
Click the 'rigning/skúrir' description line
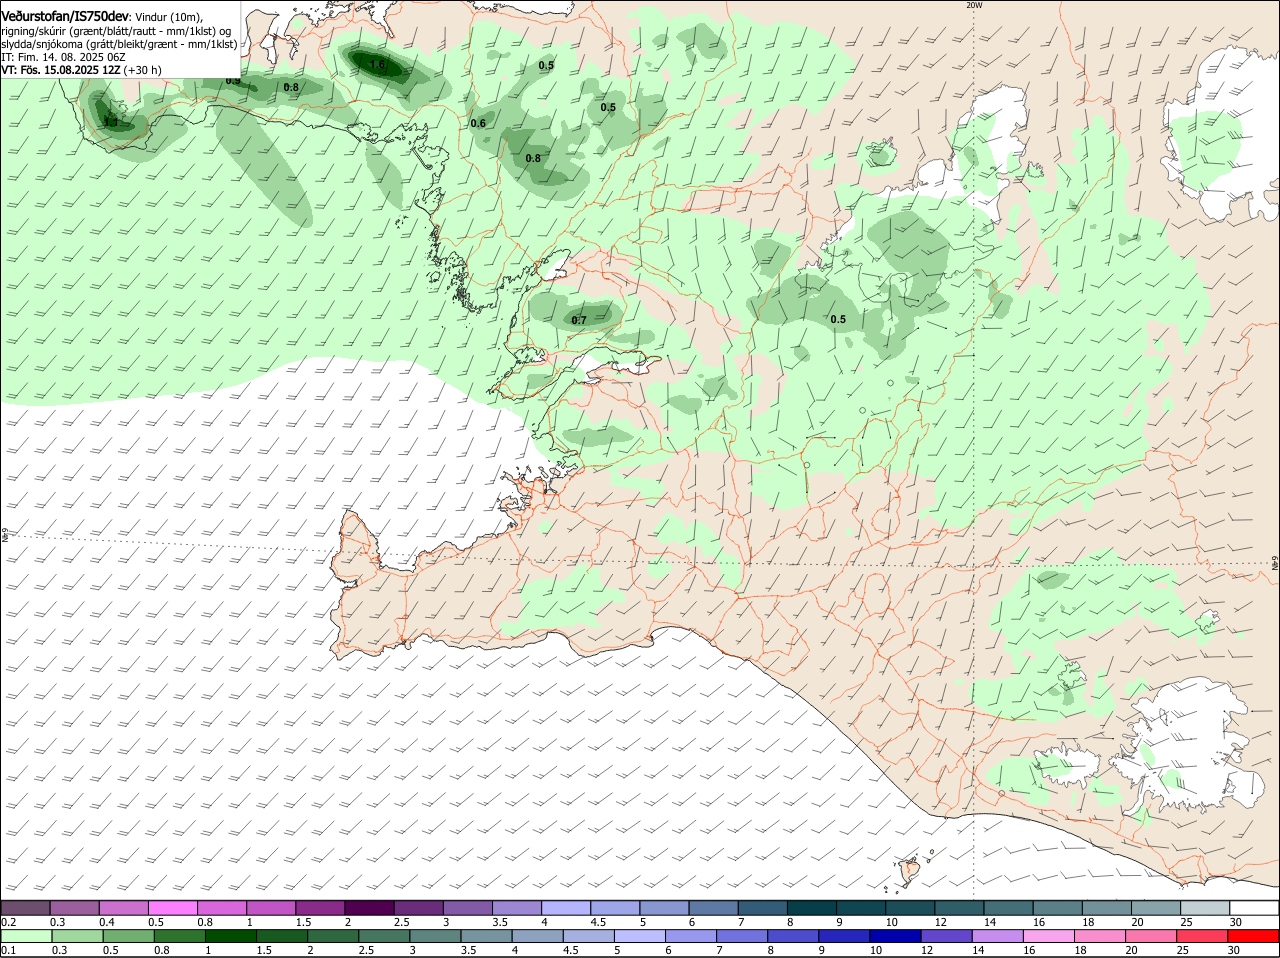pos(116,31)
